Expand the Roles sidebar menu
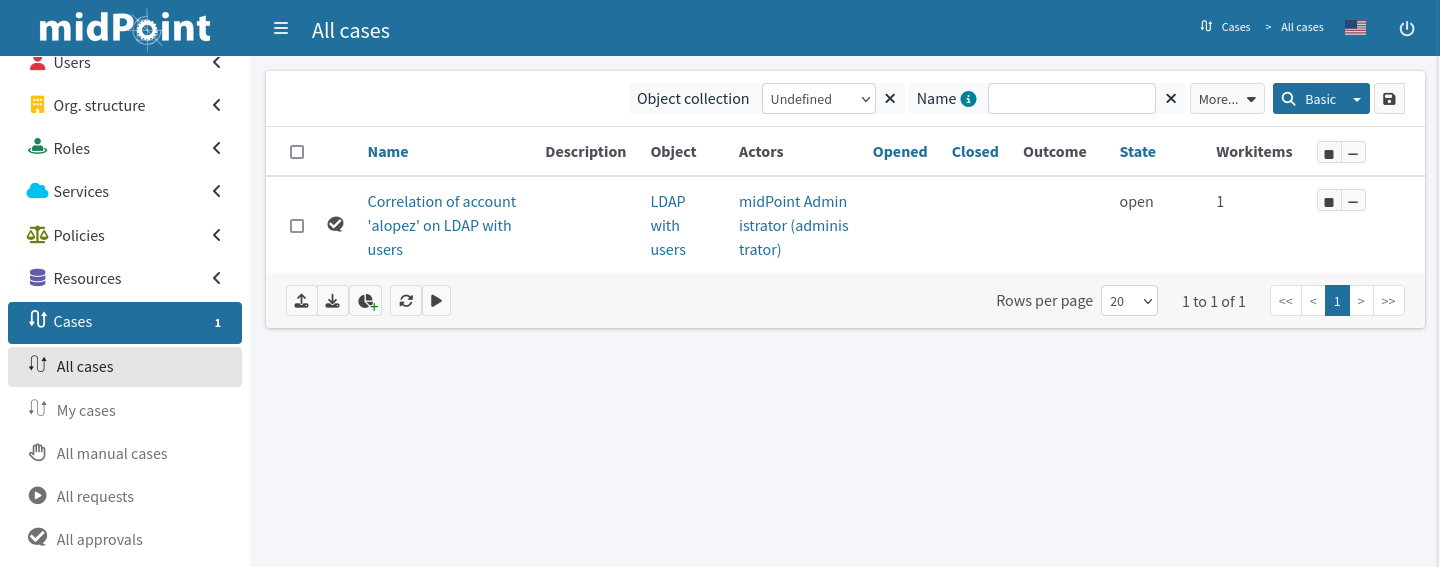Viewport: 1440px width, 567px height. (x=125, y=148)
